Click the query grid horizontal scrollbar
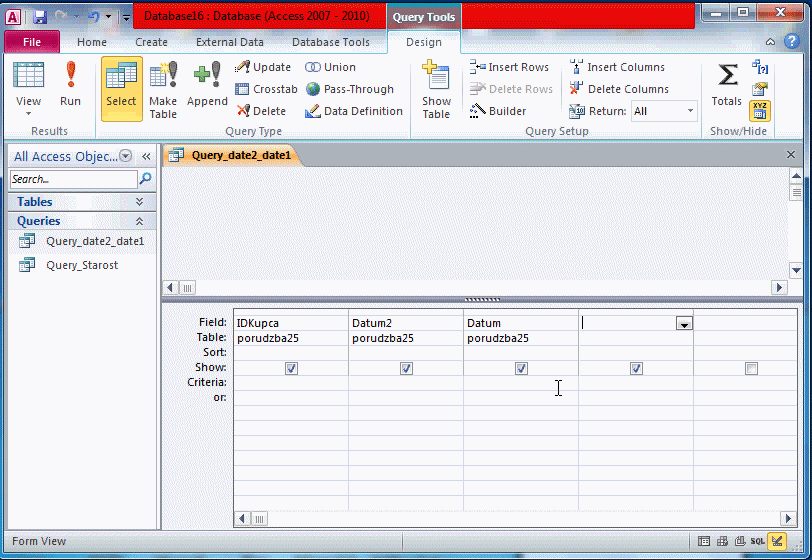The width and height of the screenshot is (812, 560). point(510,519)
